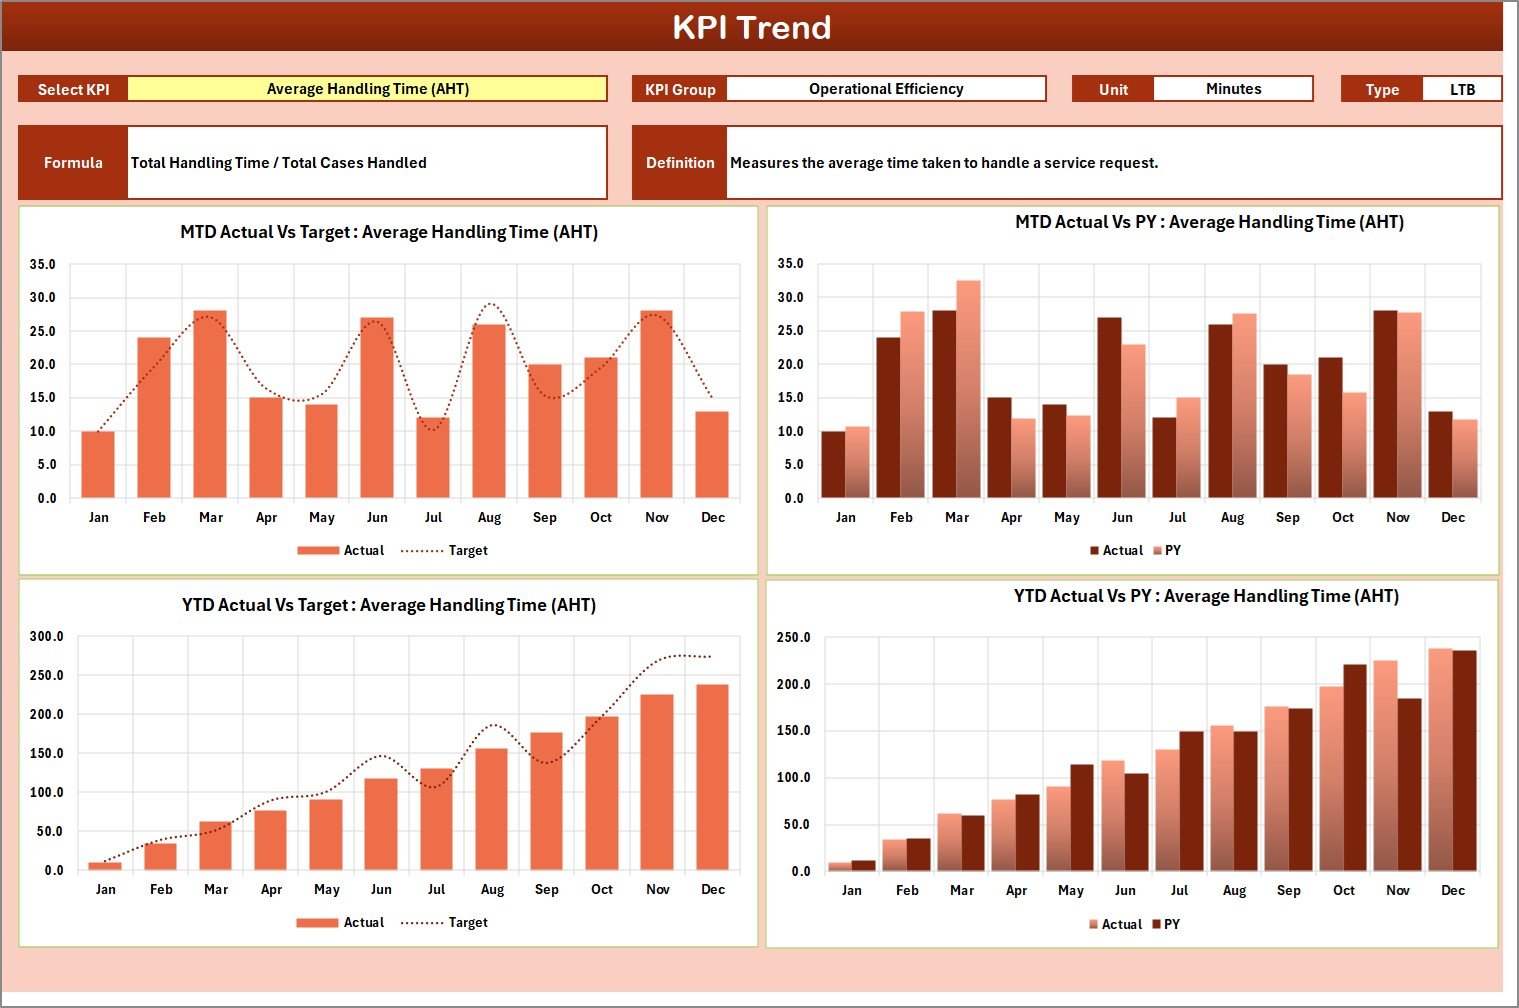Click the Dec bar in YTD Target chart
Screen dimensions: 1519x1008
tap(712, 777)
